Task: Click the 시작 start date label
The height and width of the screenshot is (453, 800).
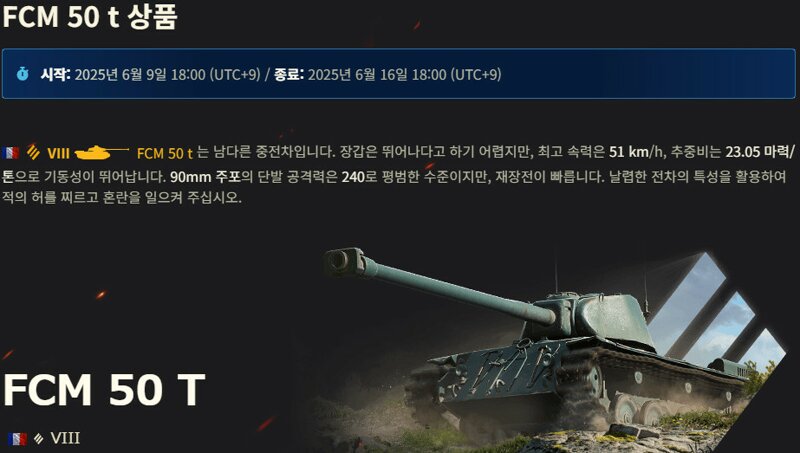Action: (x=55, y=74)
